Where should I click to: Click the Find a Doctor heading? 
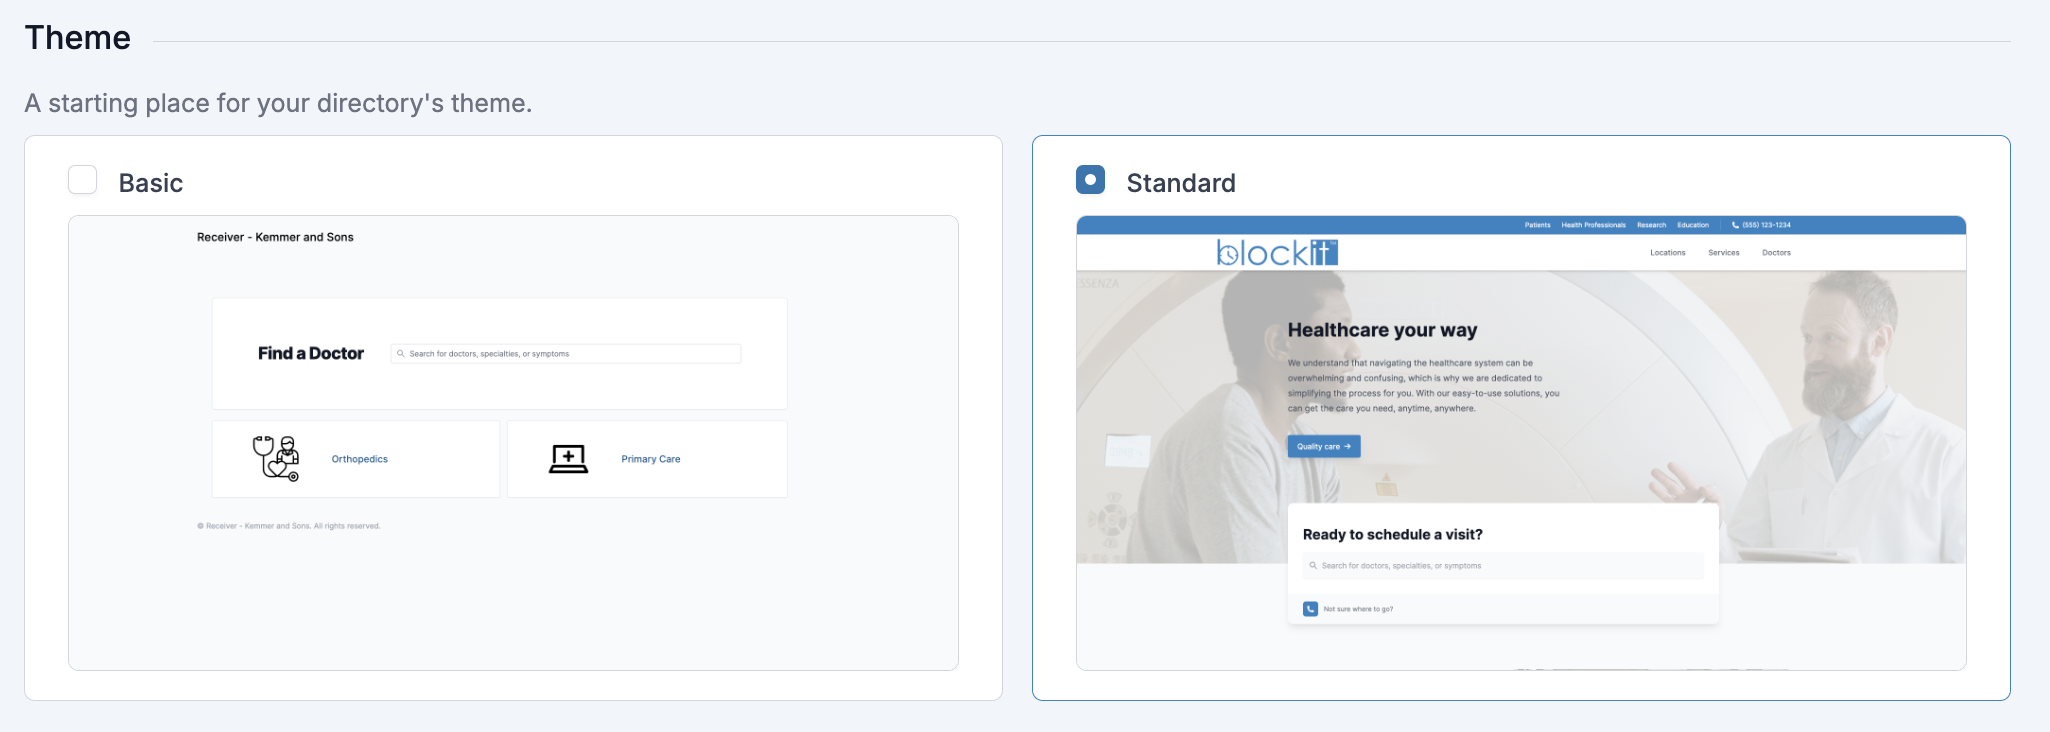(x=311, y=353)
